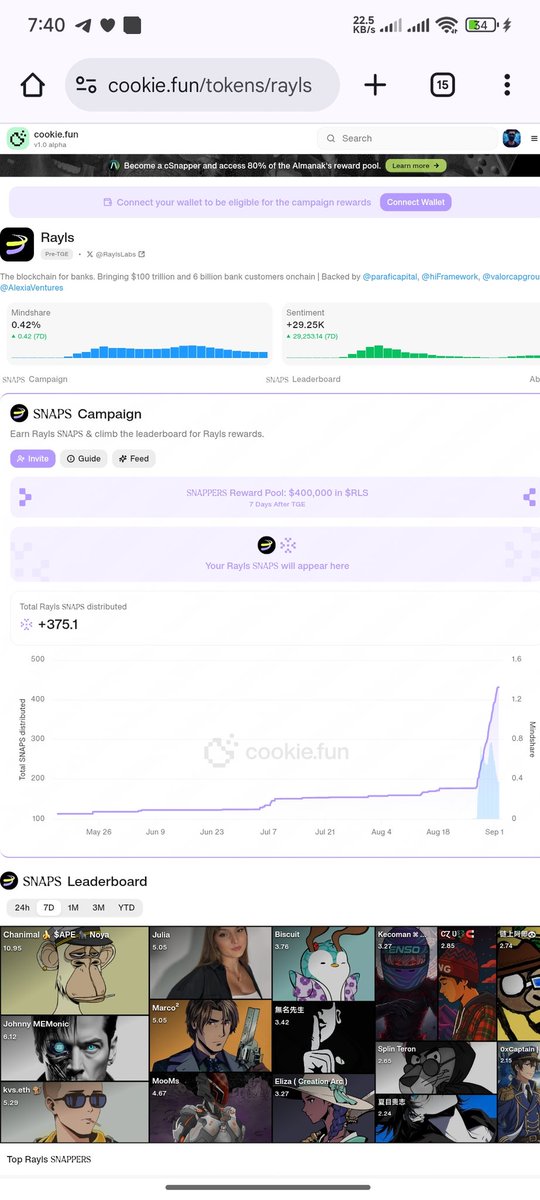Click the Invite button
This screenshot has height=1200, width=540.
(33, 459)
